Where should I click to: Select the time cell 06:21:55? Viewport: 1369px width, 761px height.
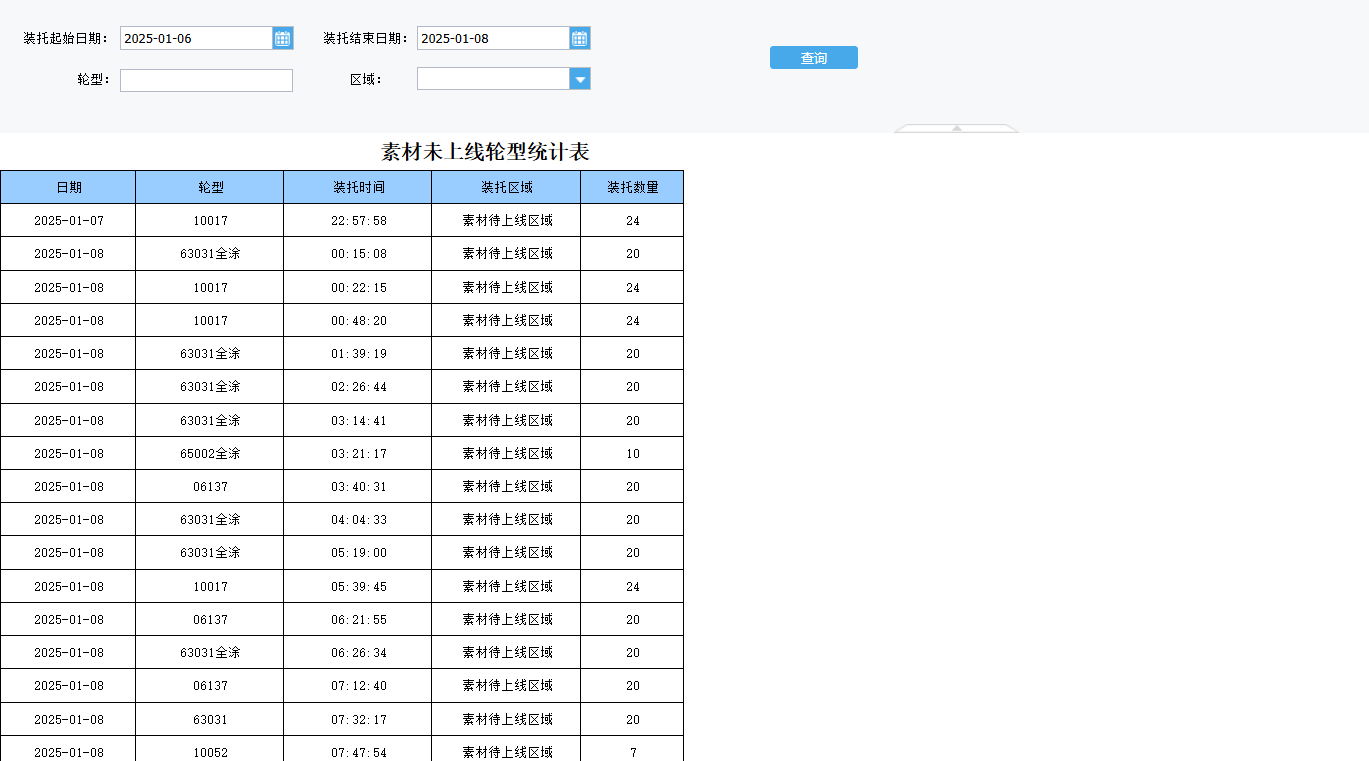[359, 620]
